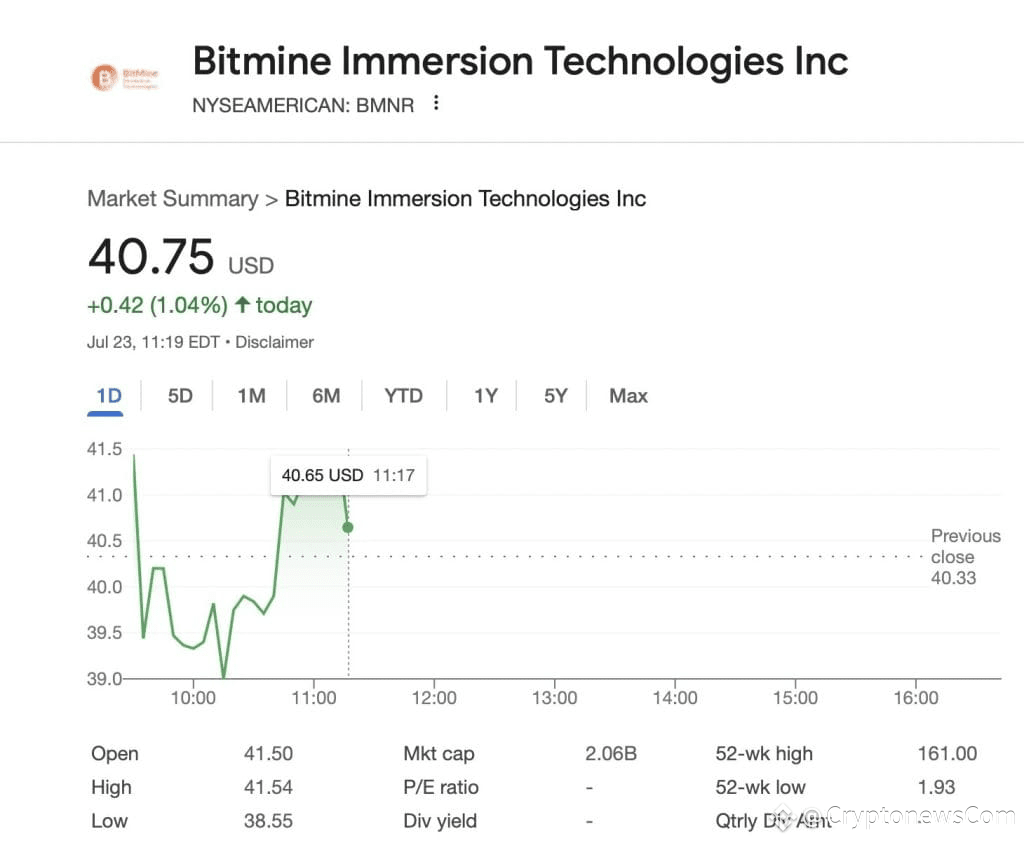Click the green chart marker dot at 11:17
This screenshot has height=843, width=1024.
348,527
